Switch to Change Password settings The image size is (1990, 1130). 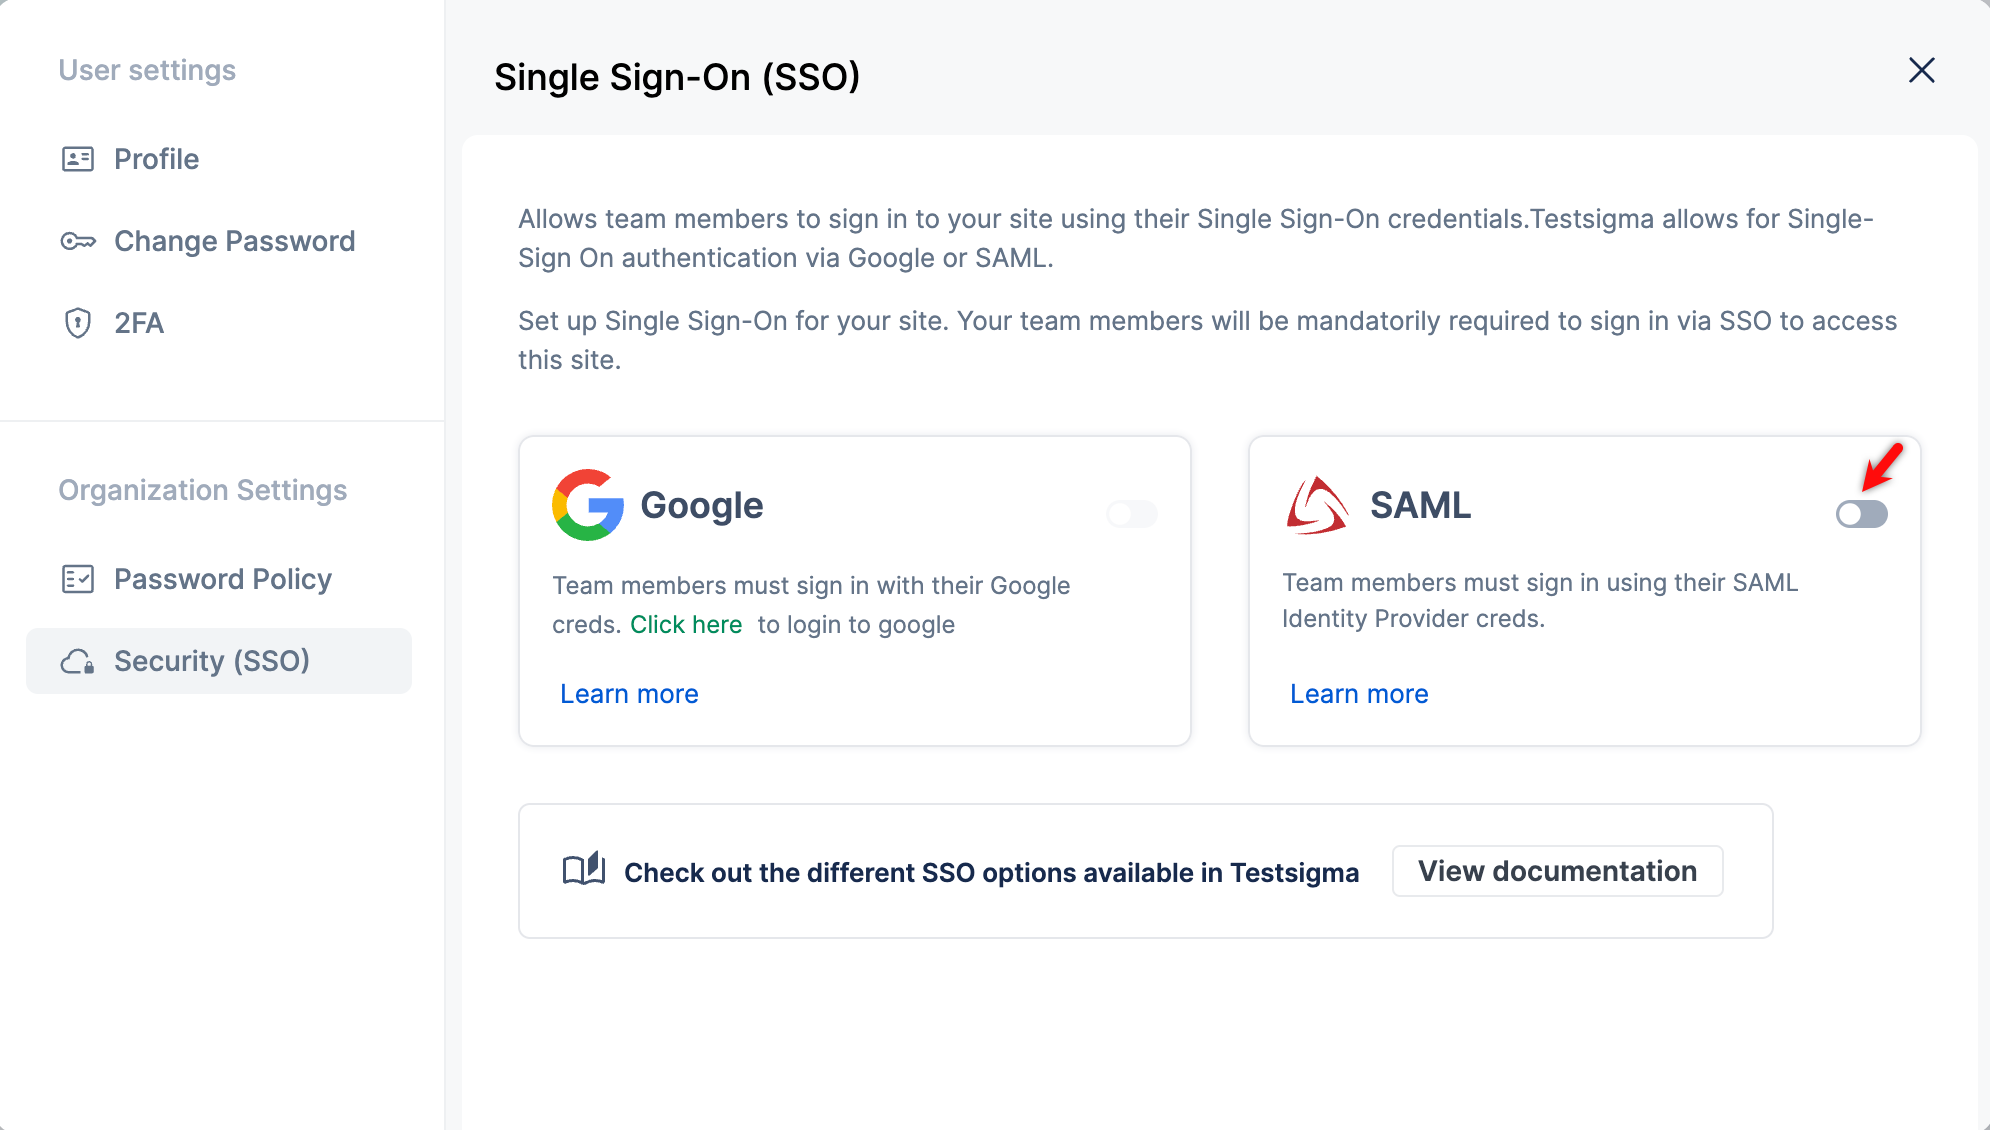point(234,240)
